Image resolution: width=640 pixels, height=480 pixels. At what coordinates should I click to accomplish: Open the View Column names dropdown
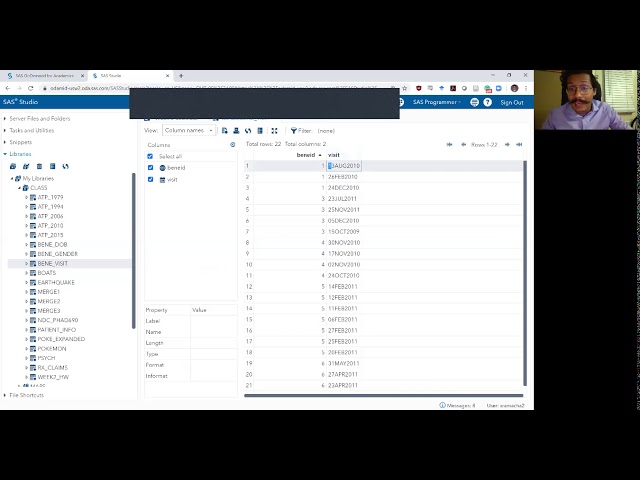coord(189,130)
